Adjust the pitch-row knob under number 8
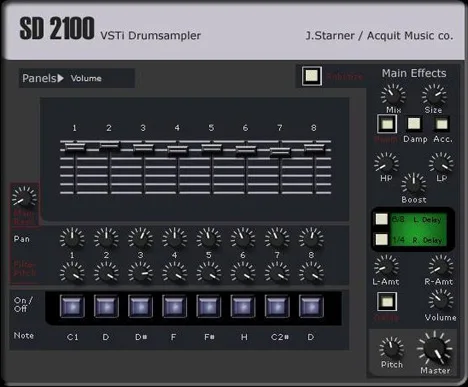 (311, 273)
